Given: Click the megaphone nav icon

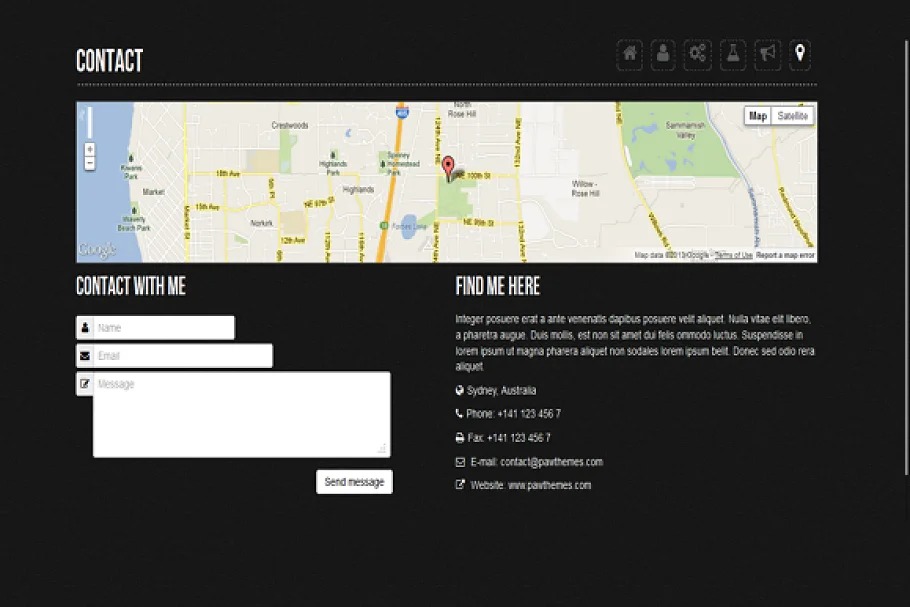Looking at the screenshot, I should pyautogui.click(x=767, y=55).
